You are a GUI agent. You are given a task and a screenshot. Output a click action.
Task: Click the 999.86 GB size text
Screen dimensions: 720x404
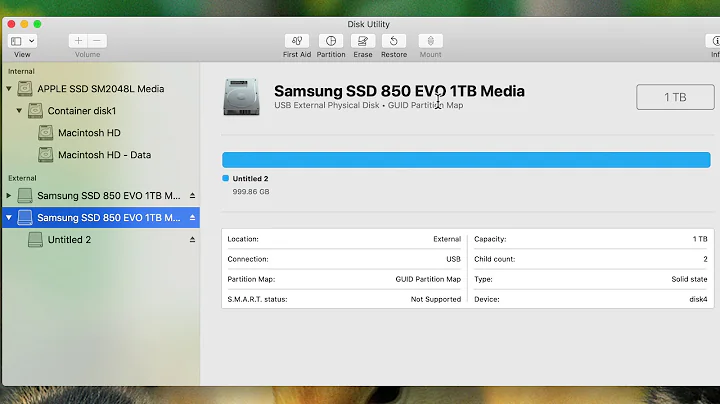[x=251, y=191]
